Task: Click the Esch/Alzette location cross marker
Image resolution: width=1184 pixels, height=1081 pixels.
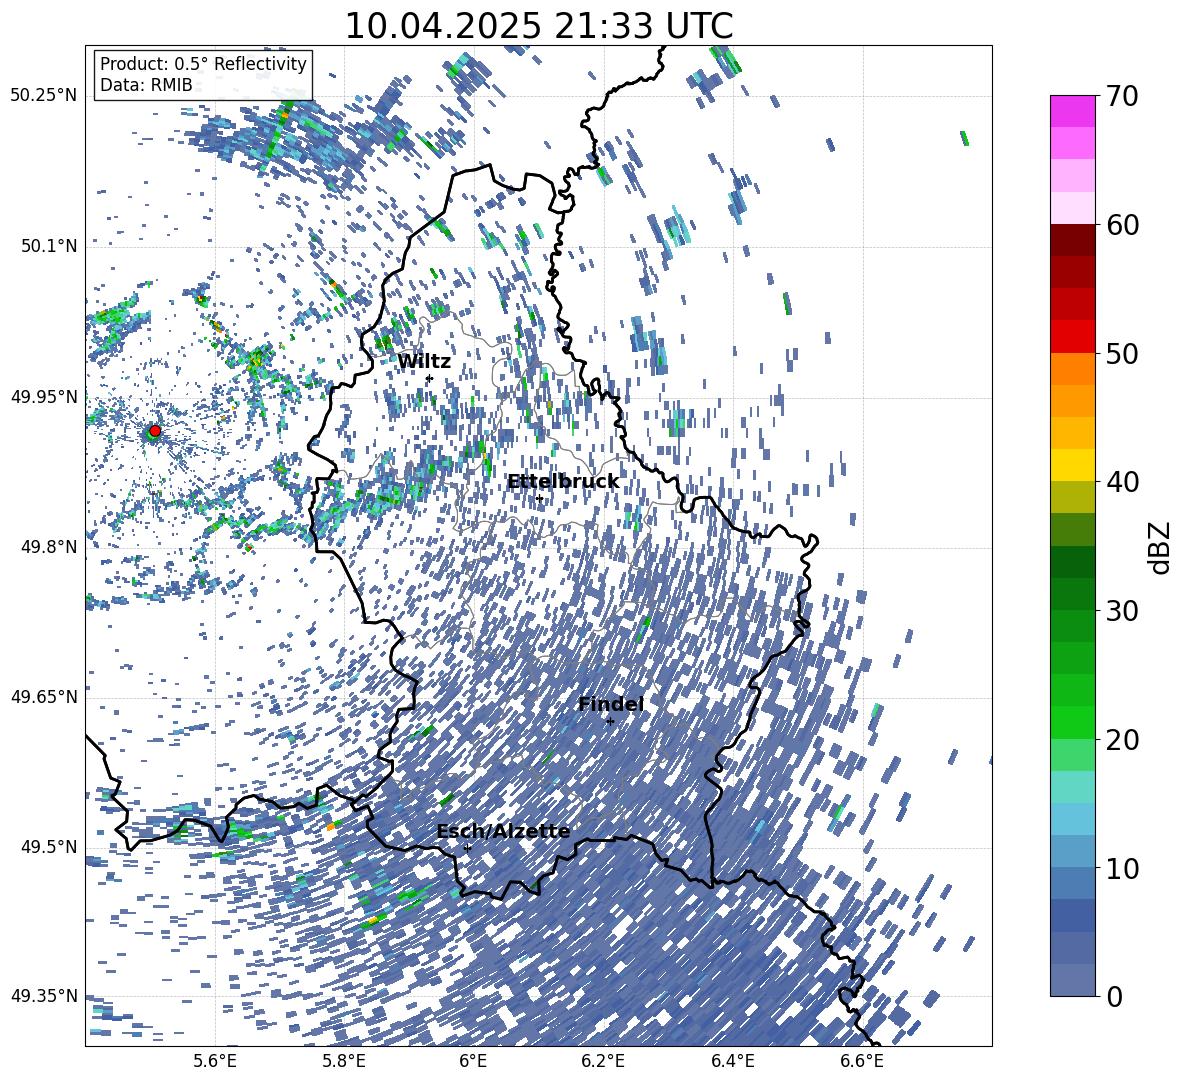Action: click(467, 848)
